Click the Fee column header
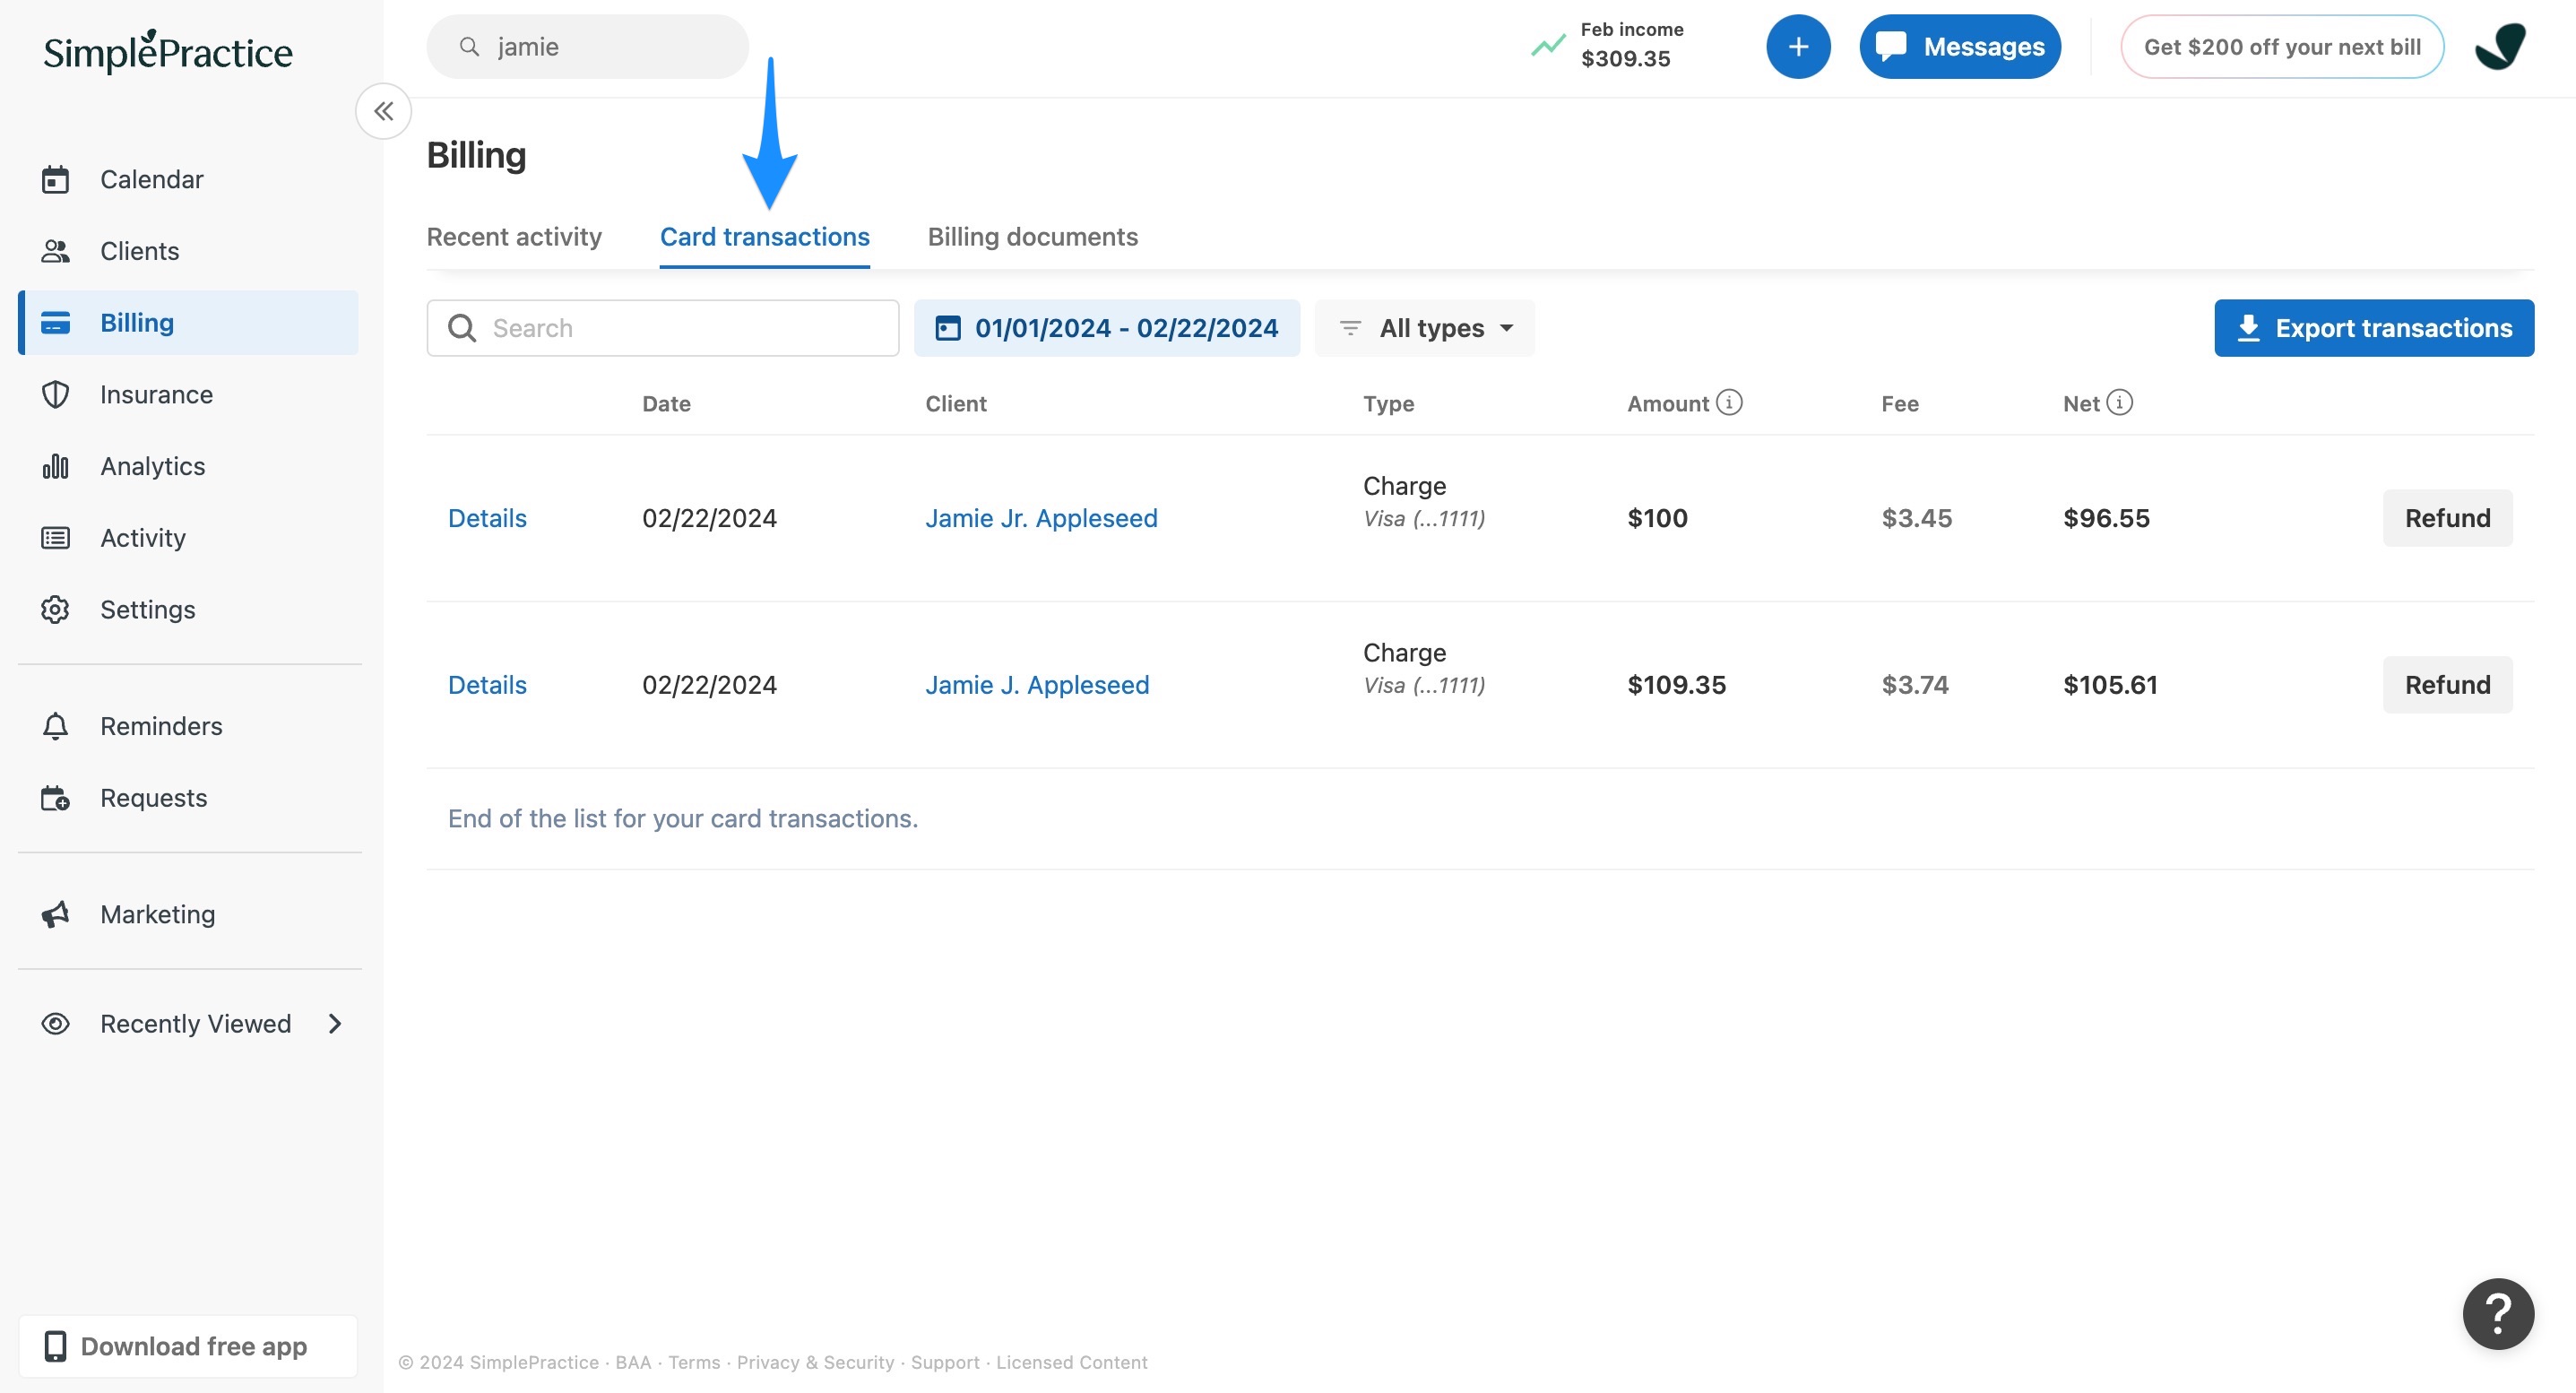This screenshot has height=1393, width=2576. pos(1899,404)
